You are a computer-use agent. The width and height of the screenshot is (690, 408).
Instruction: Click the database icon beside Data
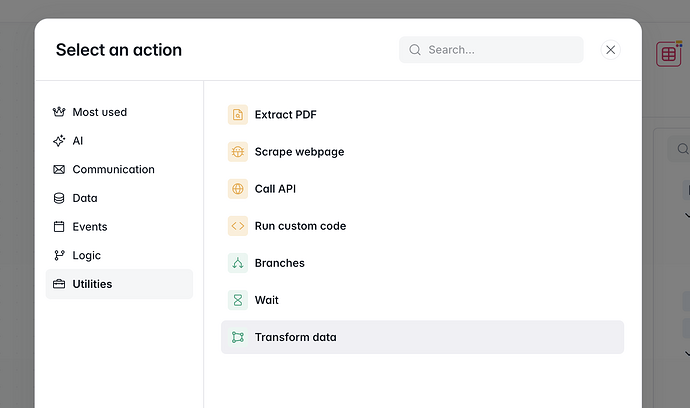click(x=59, y=198)
